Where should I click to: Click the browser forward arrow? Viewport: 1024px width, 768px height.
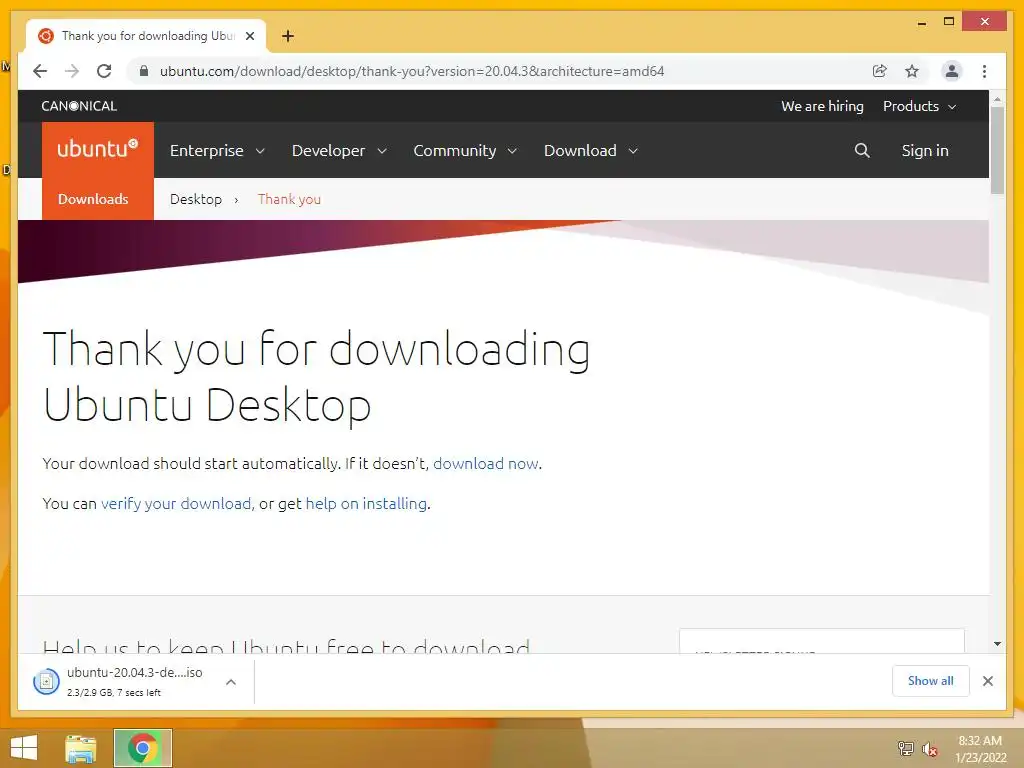(72, 71)
